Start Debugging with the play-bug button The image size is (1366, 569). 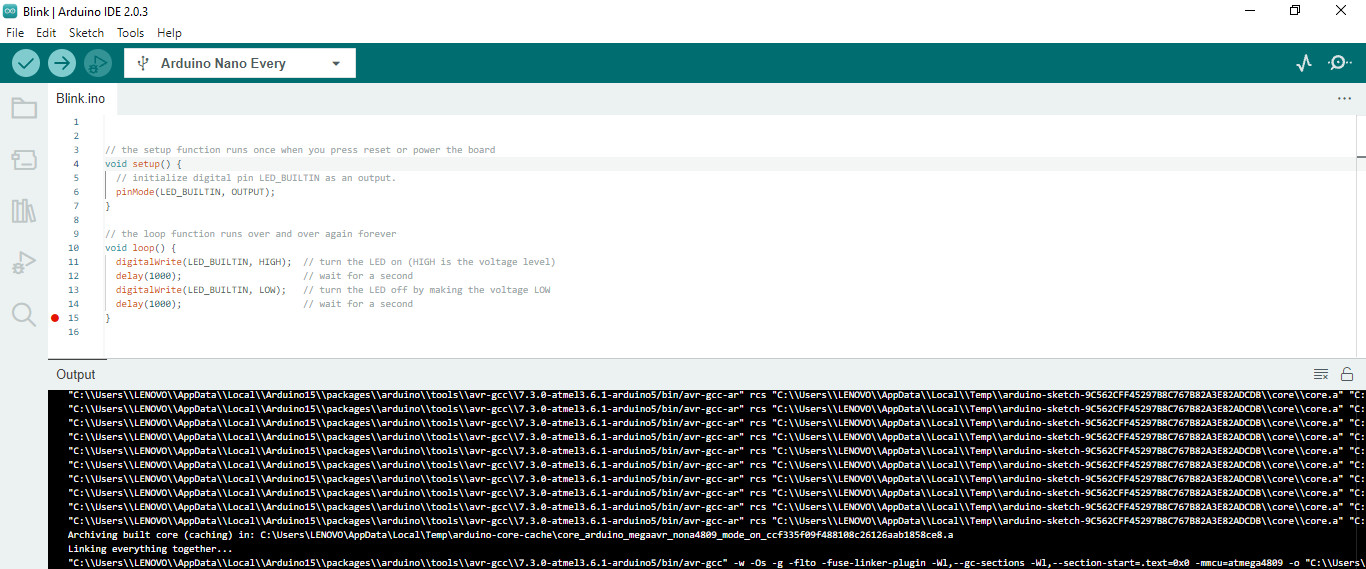pyautogui.click(x=97, y=63)
